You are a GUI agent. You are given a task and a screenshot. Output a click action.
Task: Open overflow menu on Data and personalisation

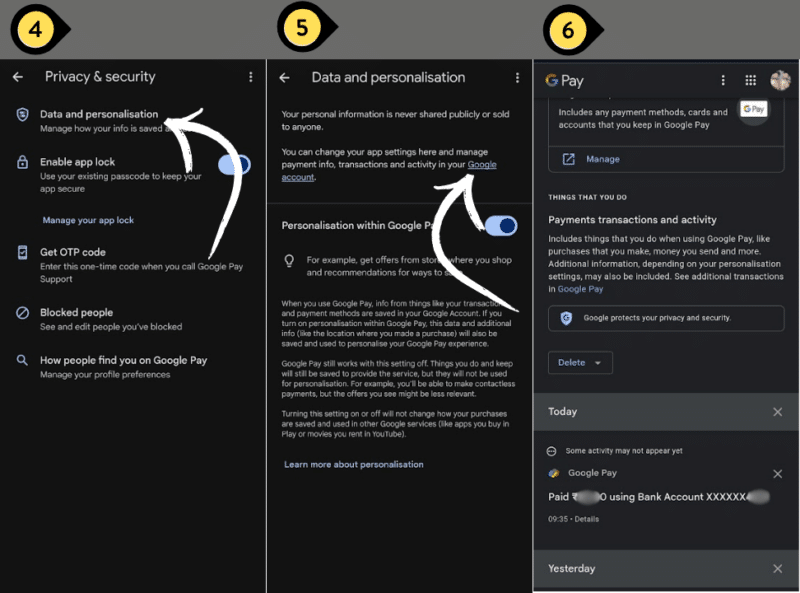coord(517,77)
